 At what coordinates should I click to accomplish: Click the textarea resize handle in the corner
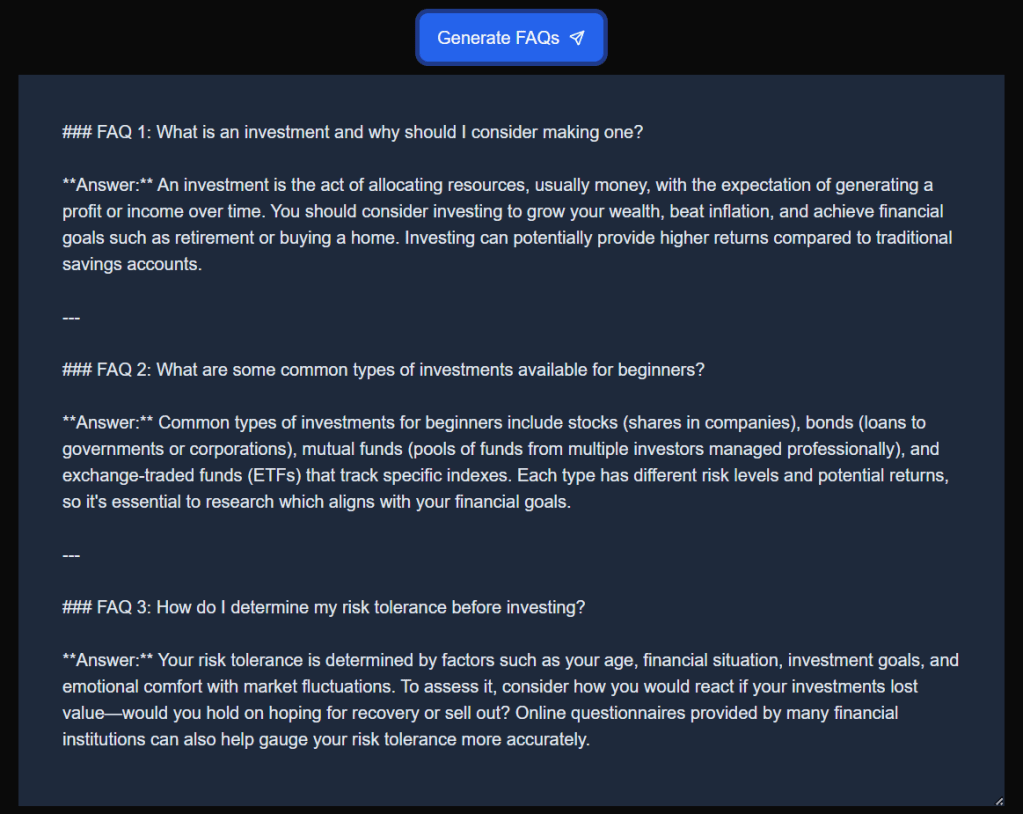tap(998, 800)
